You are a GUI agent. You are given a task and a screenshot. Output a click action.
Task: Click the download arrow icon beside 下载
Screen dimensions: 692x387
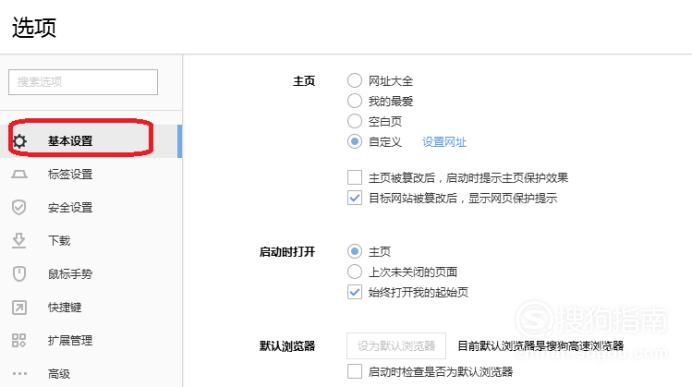click(19, 241)
